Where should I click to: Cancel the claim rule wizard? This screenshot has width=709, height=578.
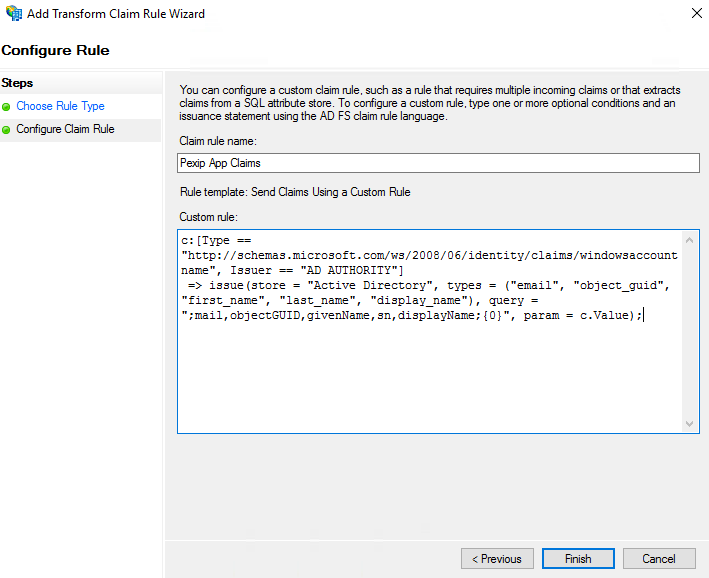click(x=659, y=559)
